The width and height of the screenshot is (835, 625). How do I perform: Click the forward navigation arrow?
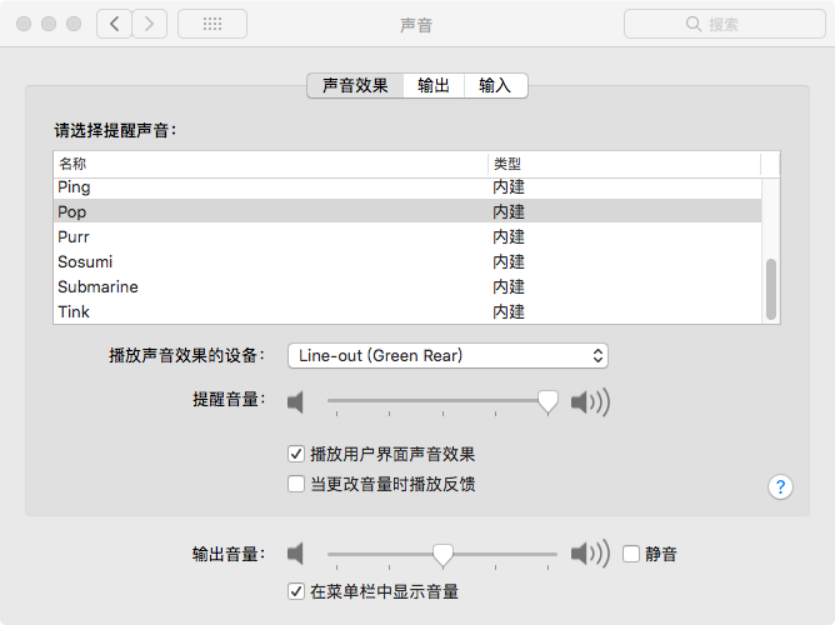(150, 23)
